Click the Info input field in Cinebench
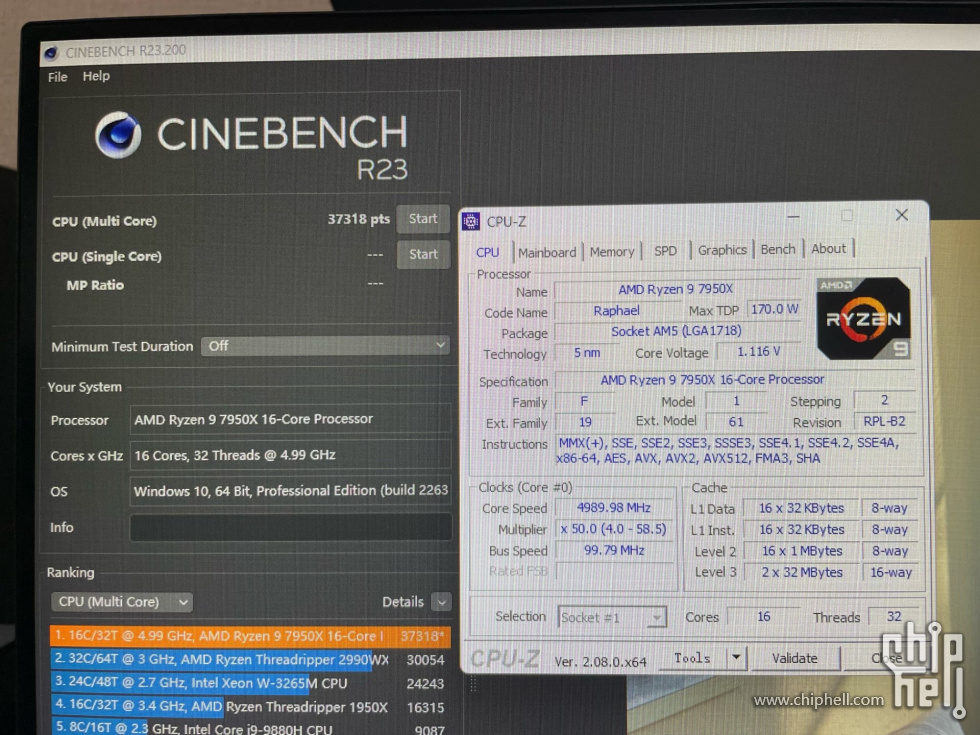 click(291, 527)
